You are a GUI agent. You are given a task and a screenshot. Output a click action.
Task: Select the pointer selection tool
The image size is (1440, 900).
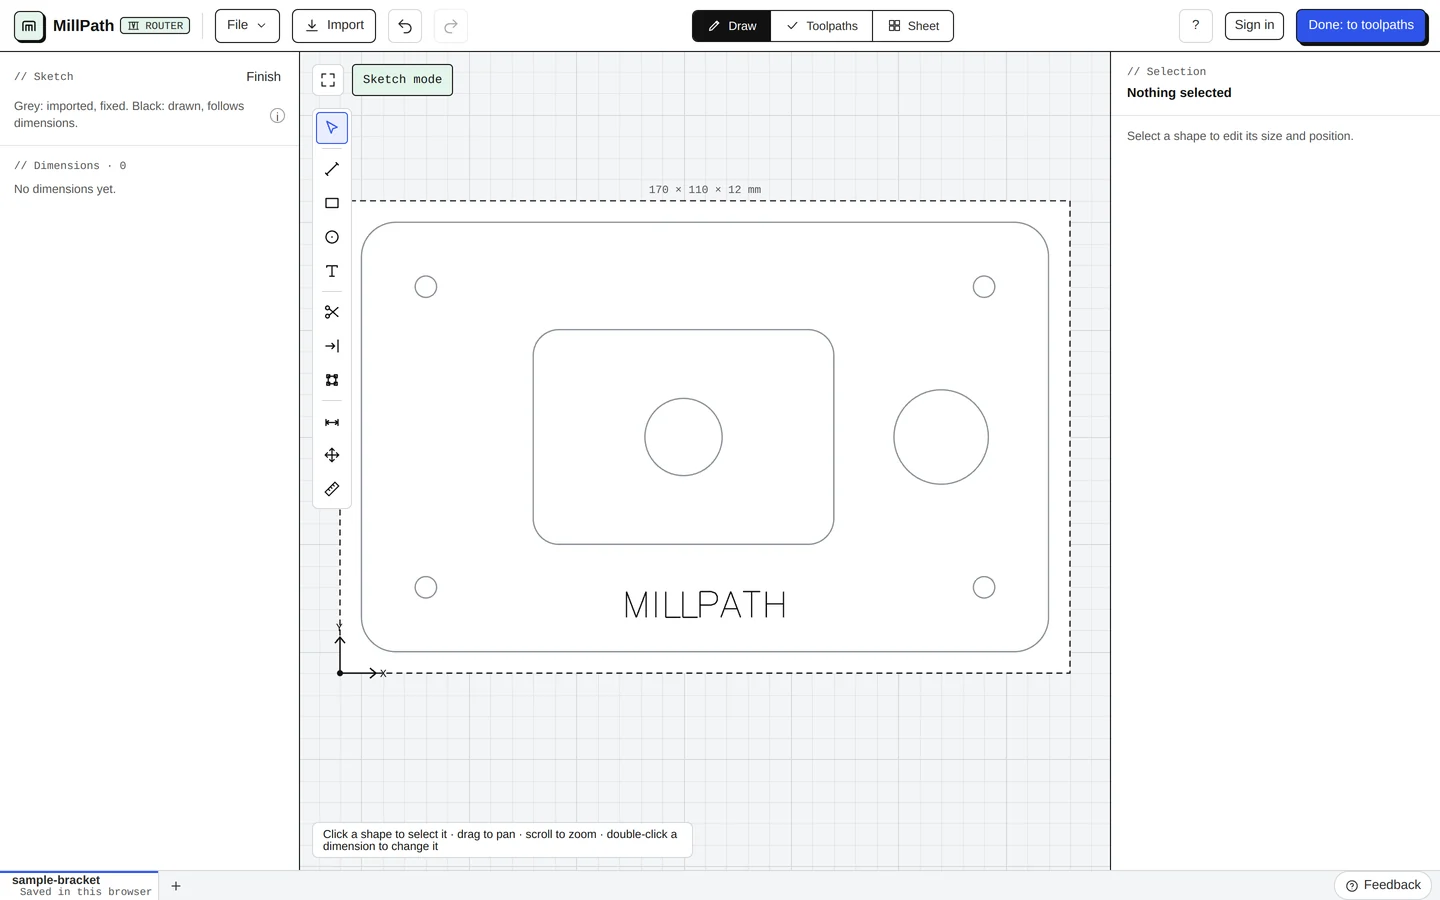point(332,128)
